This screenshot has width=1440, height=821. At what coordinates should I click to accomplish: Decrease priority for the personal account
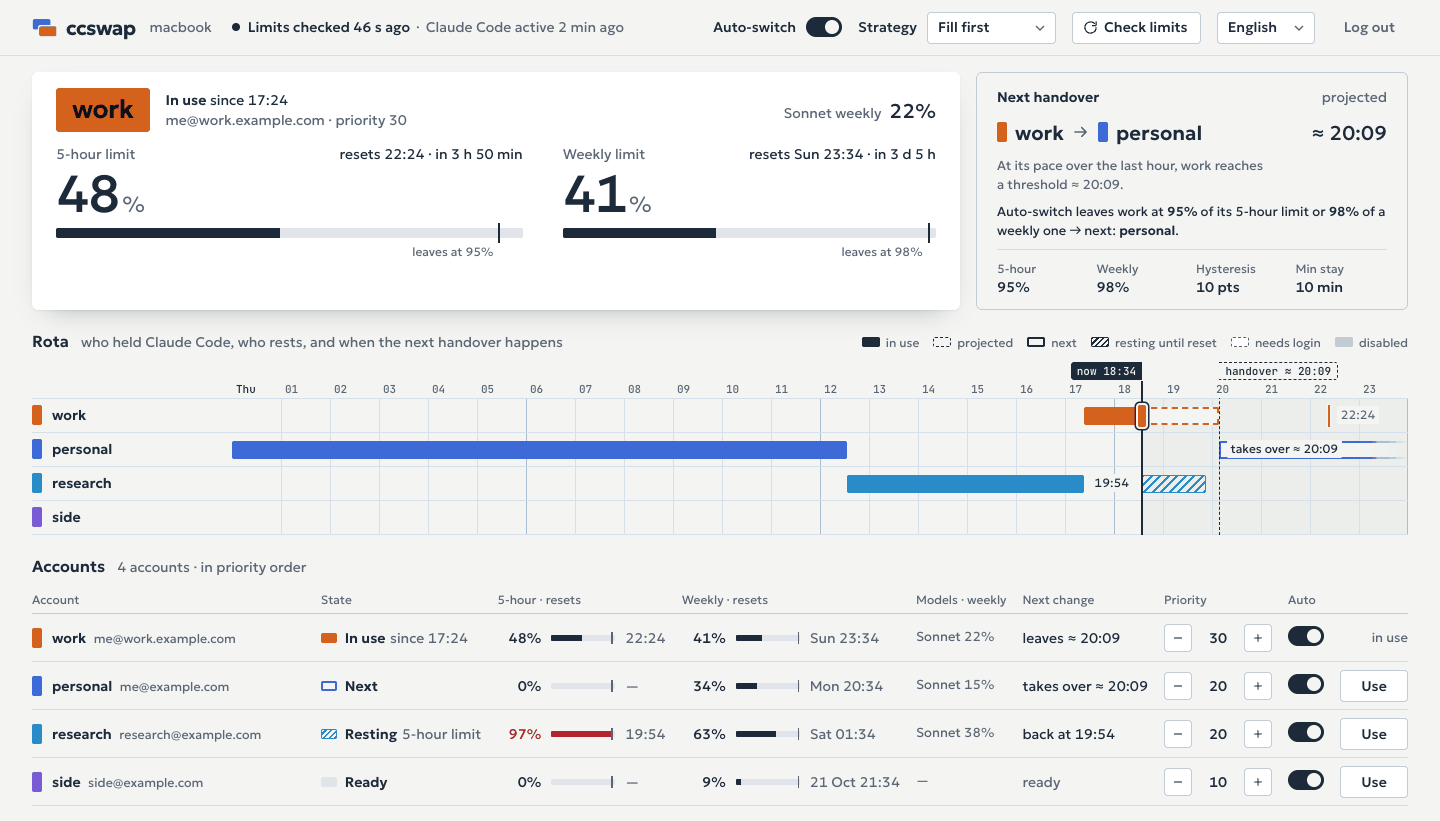(x=1178, y=686)
